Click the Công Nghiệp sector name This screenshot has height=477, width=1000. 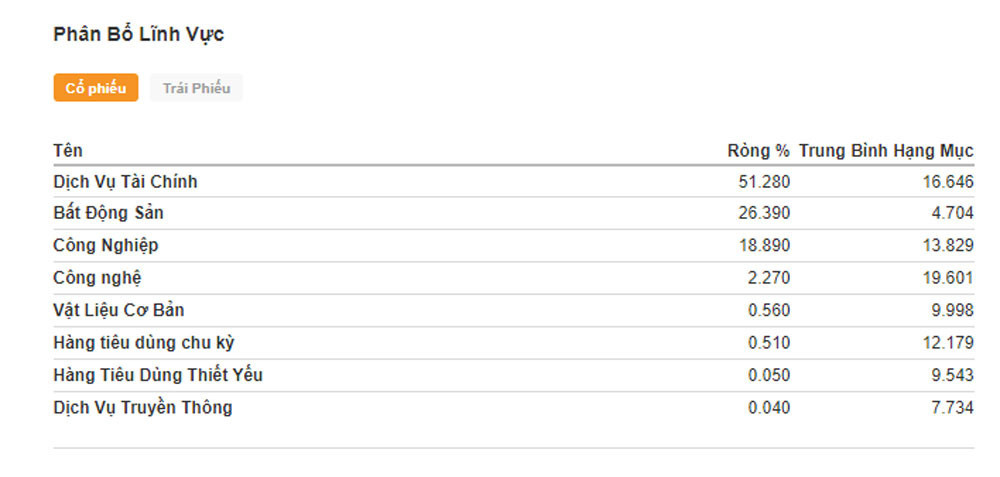[x=105, y=246]
